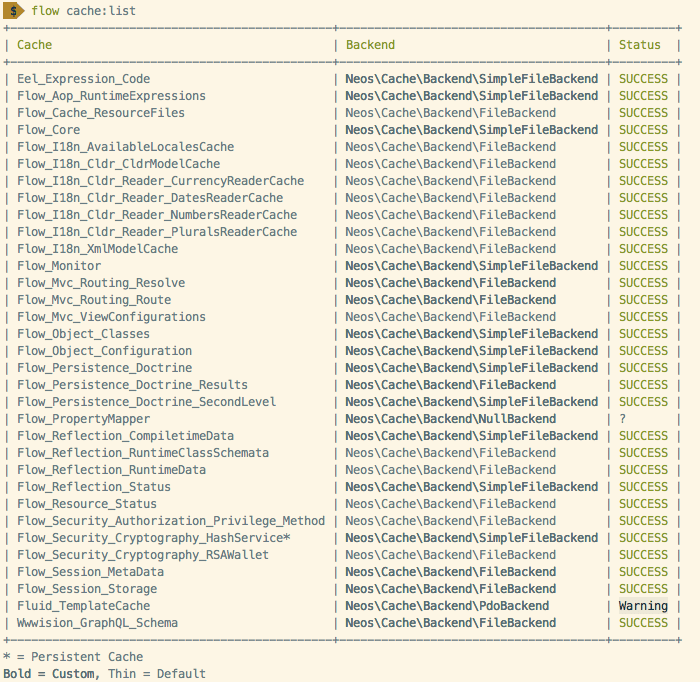Click the bold 'Custom' legend word
Screen dimensions: 700x682
[x=73, y=674]
